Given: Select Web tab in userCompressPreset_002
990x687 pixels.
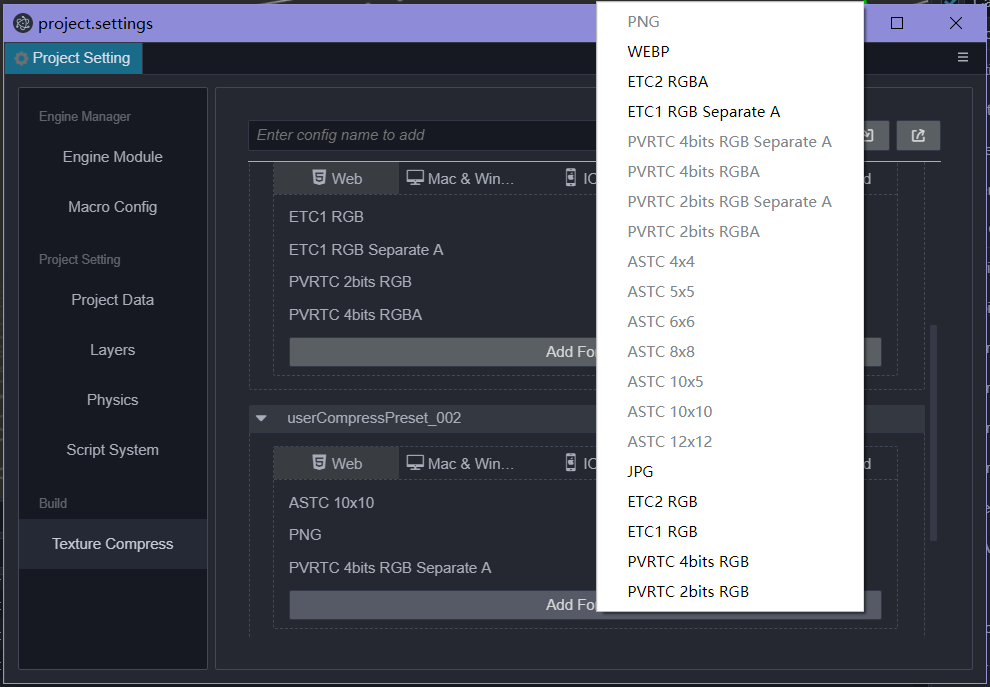Looking at the screenshot, I should [337, 463].
